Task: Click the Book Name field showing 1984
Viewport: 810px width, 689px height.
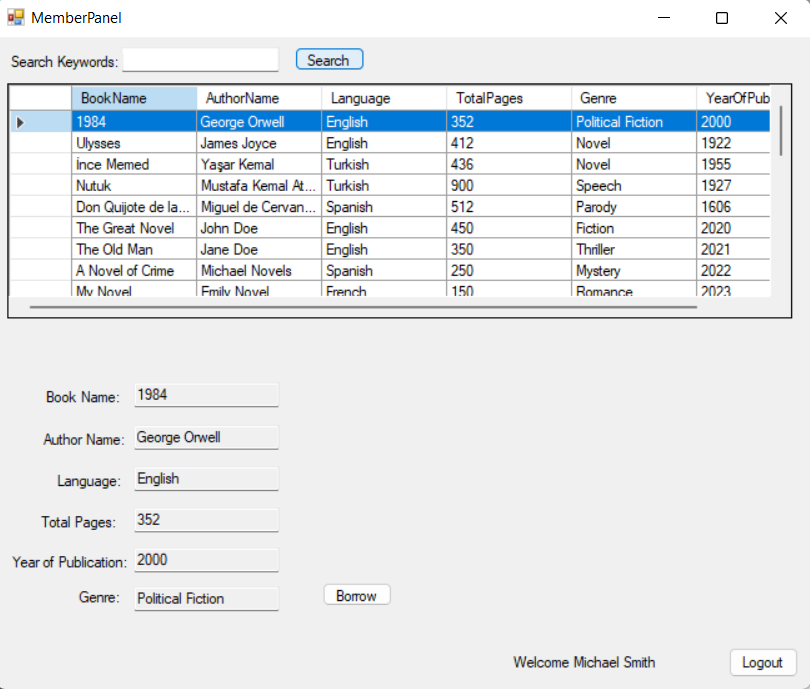Action: click(x=206, y=394)
